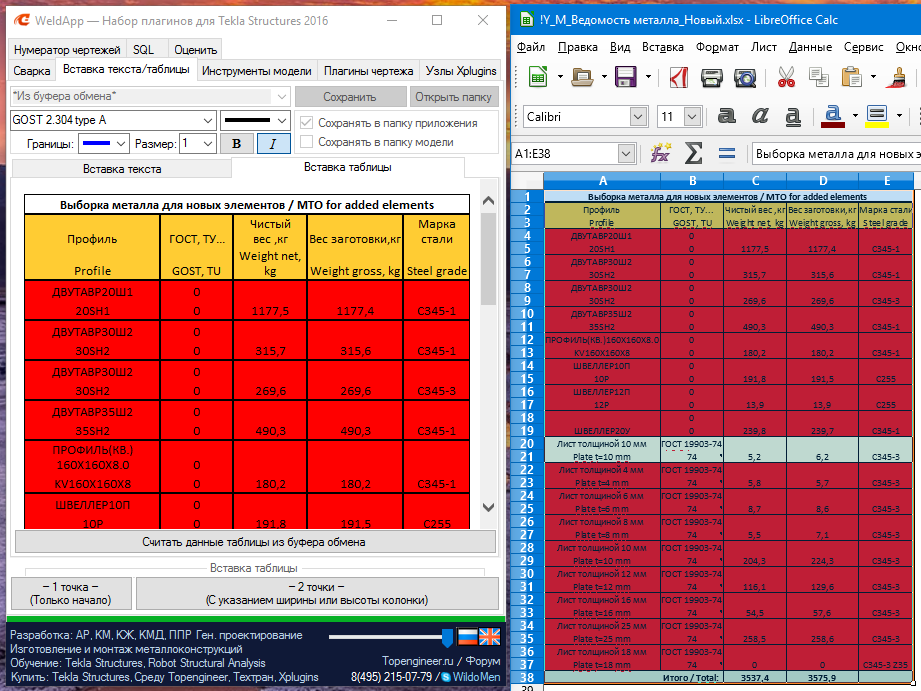The image size is (921, 691).
Task: Expand the Calibri font name dropdown
Action: tap(638, 117)
